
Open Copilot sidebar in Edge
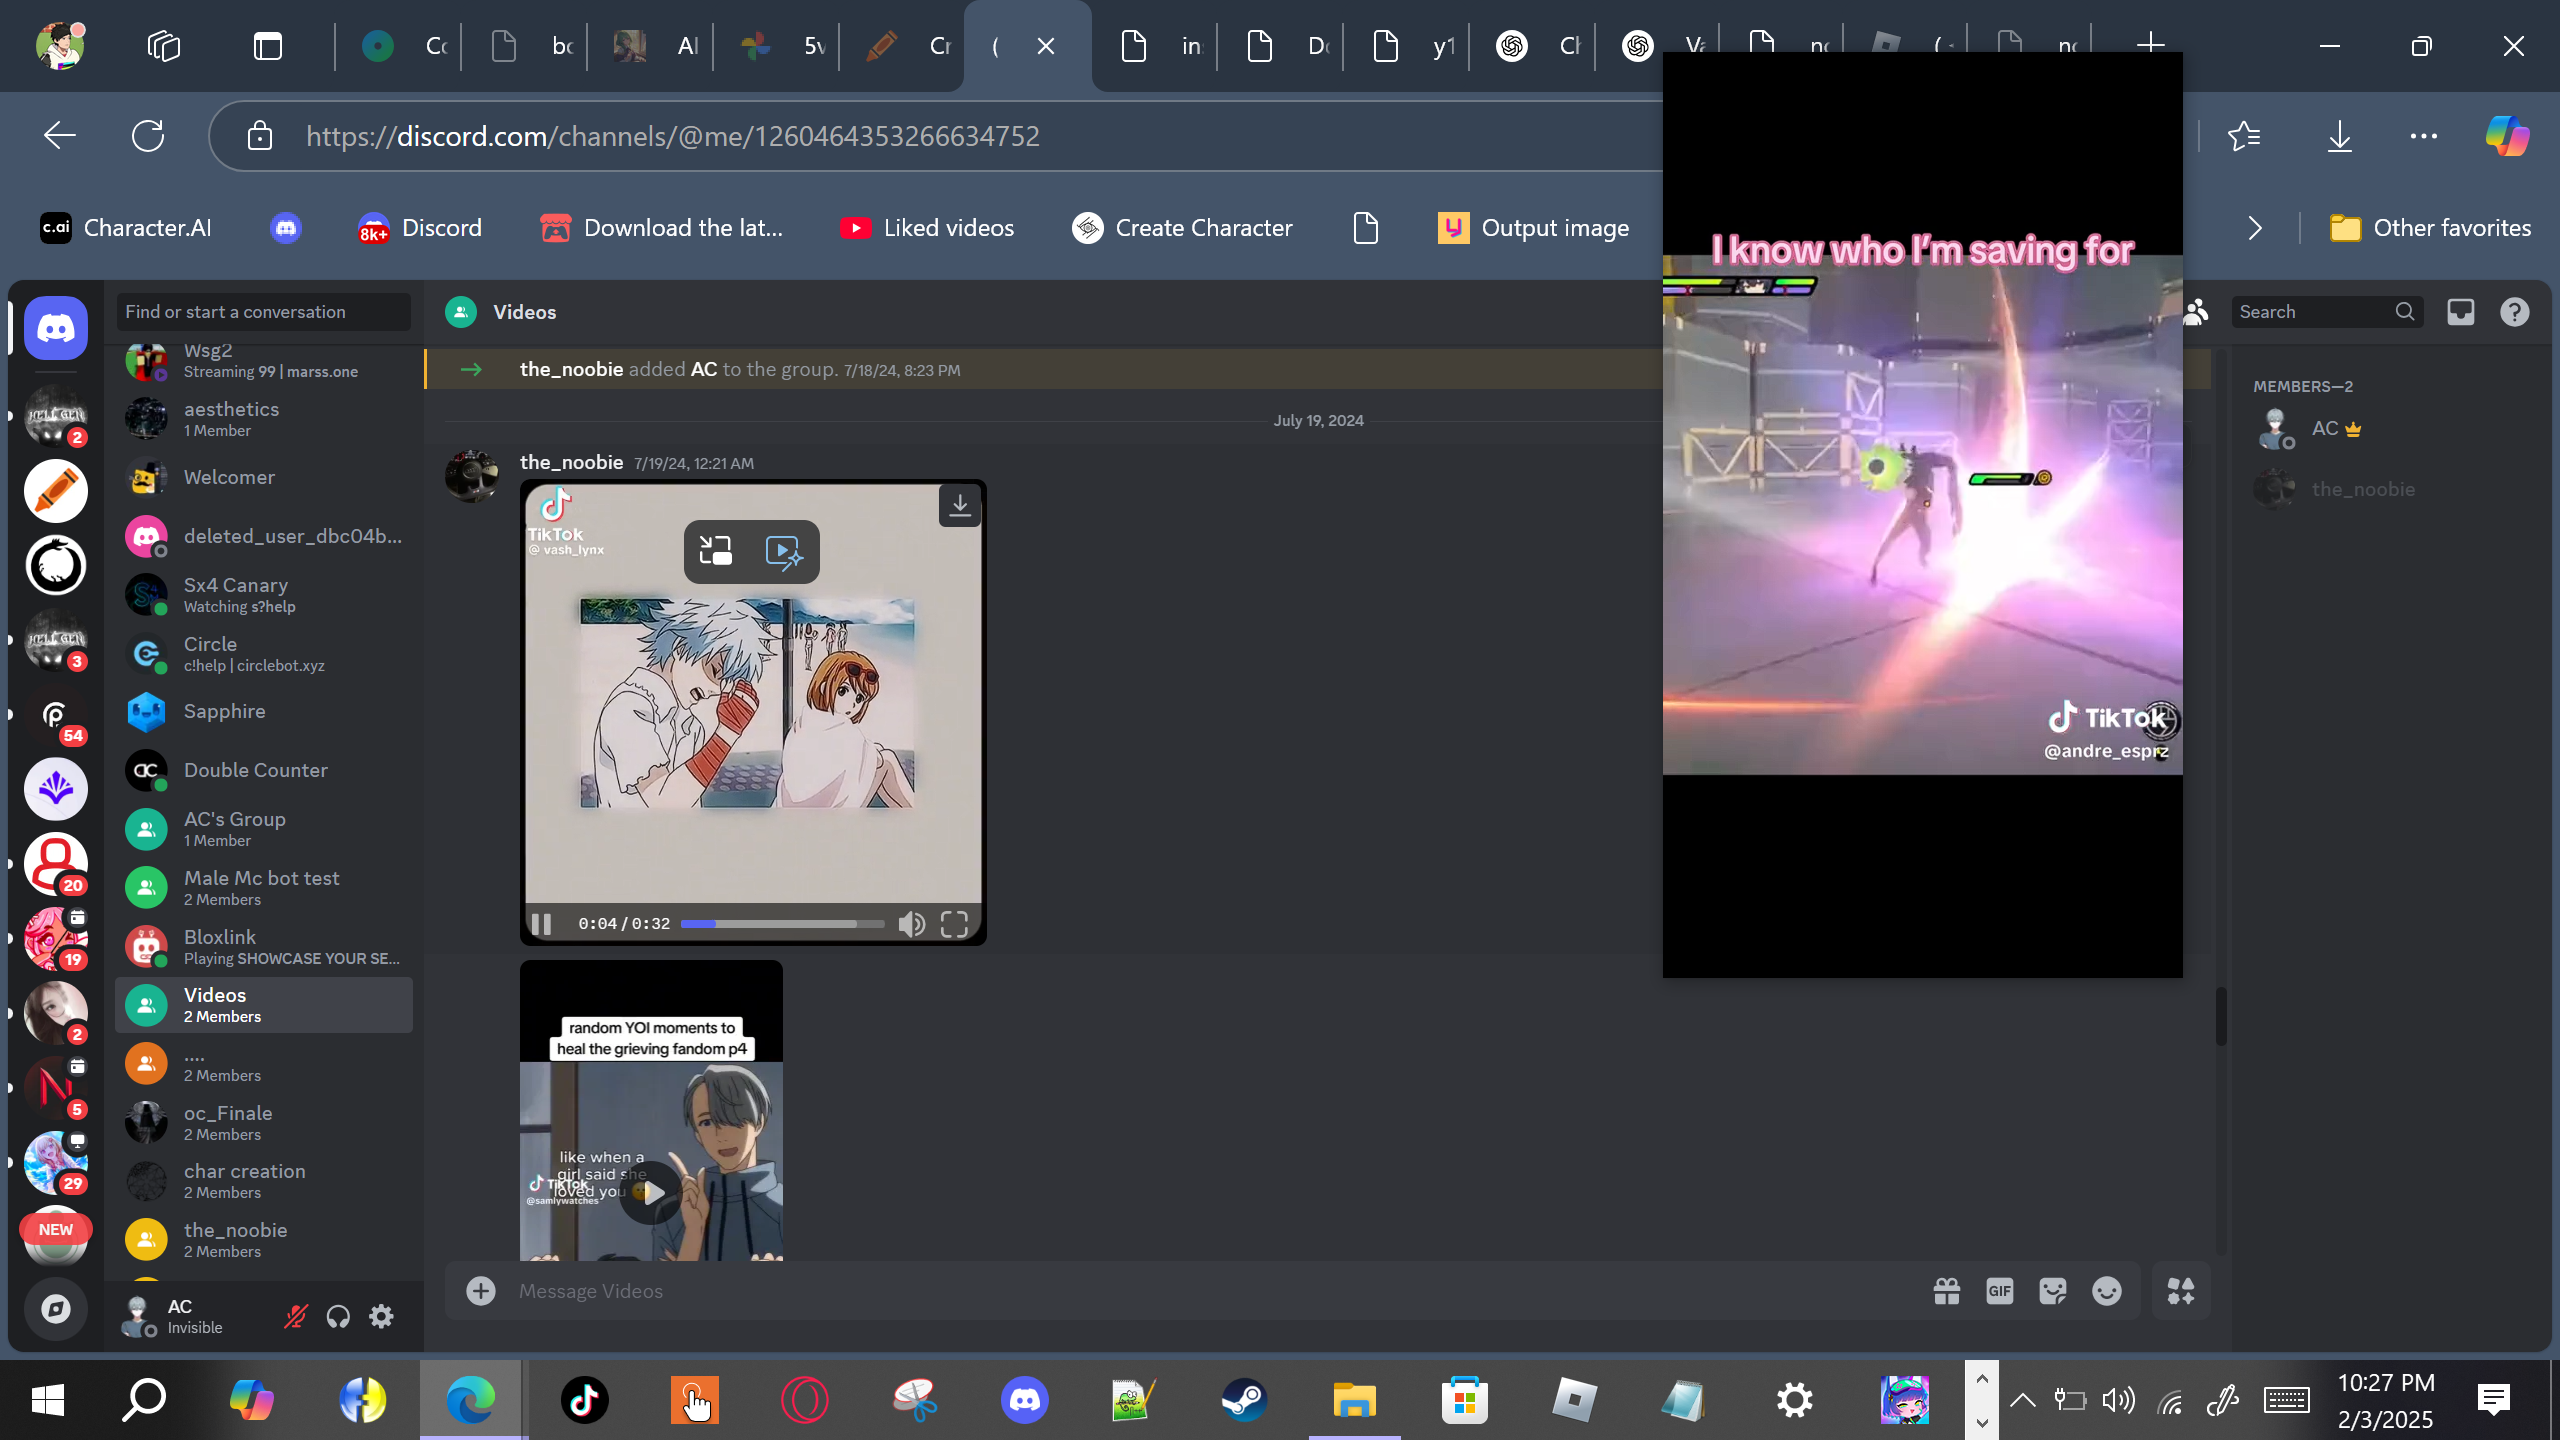2508,136
